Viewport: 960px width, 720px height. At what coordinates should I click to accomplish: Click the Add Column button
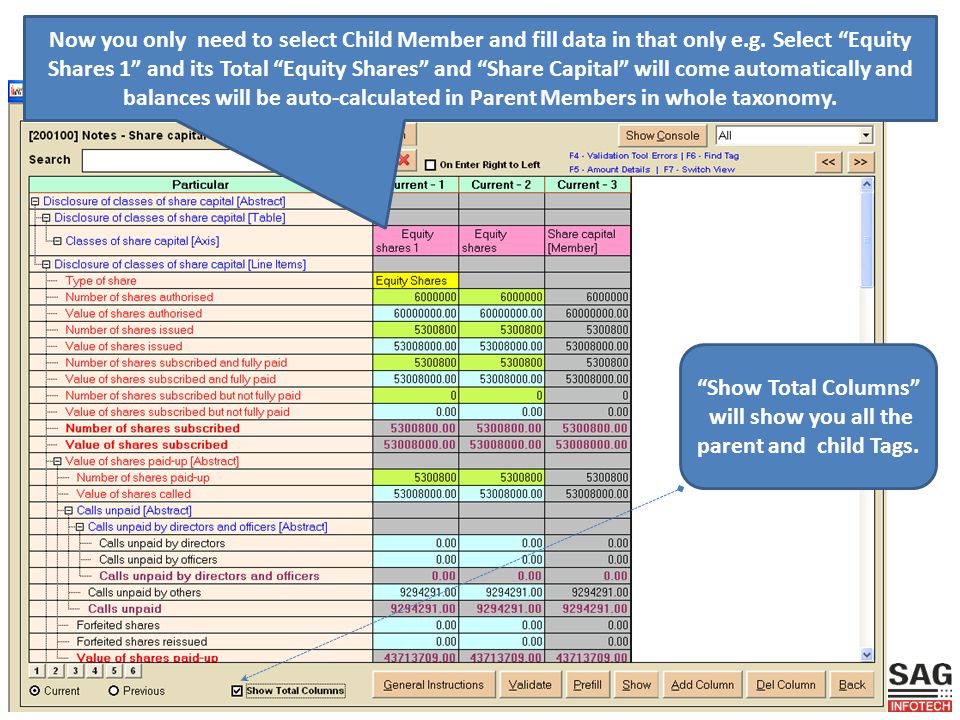point(702,684)
